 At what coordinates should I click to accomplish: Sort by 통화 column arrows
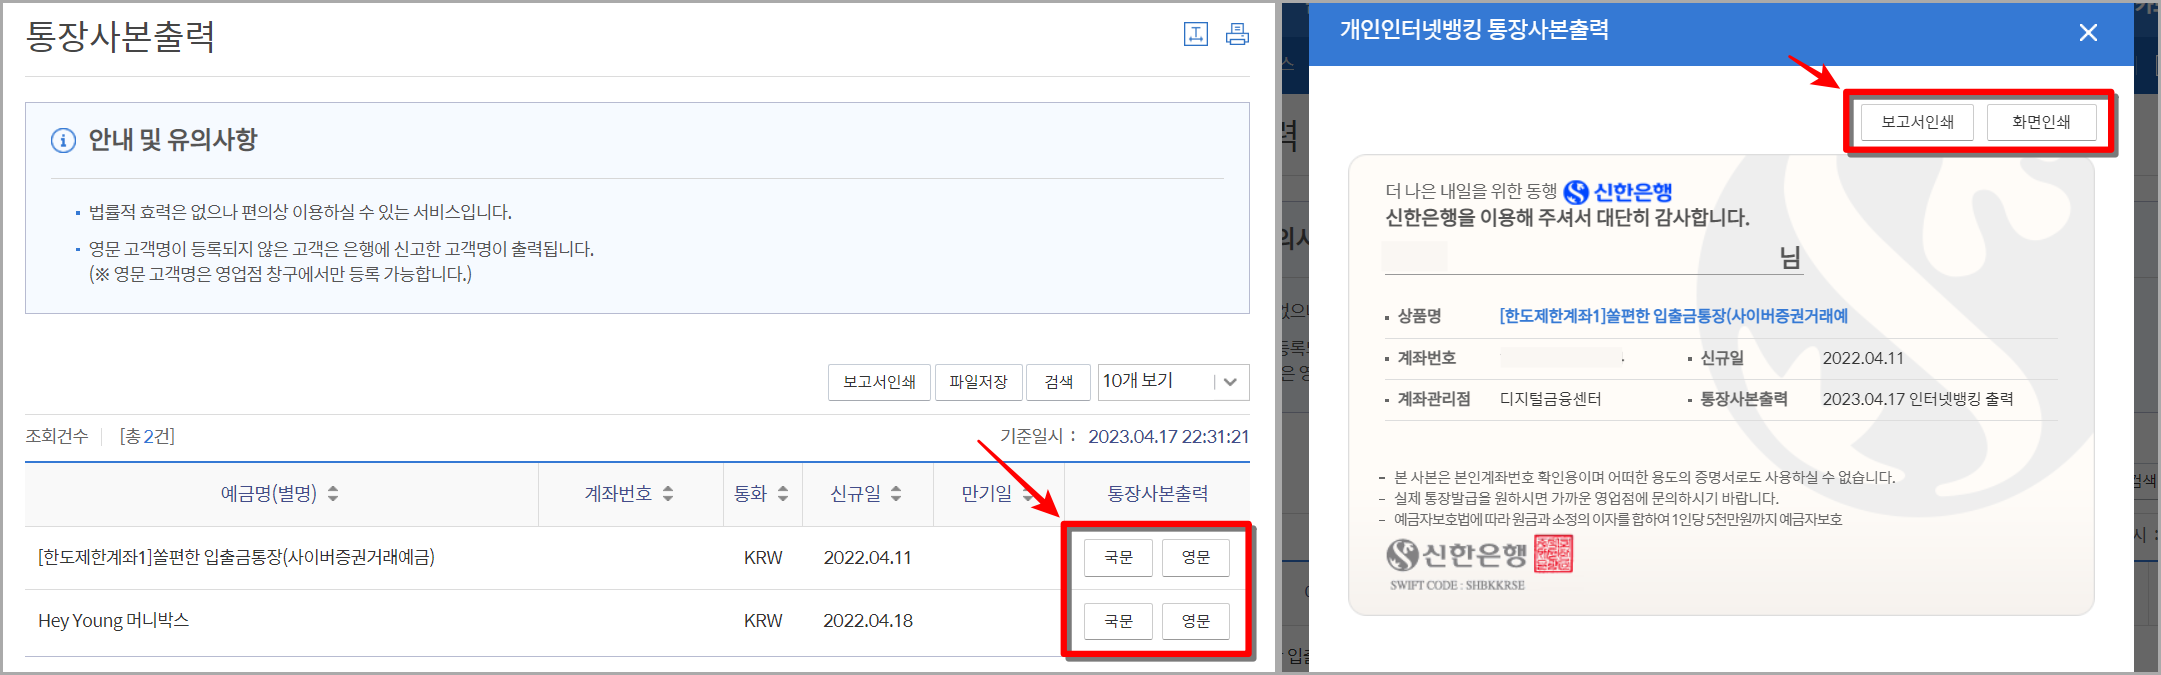[783, 494]
